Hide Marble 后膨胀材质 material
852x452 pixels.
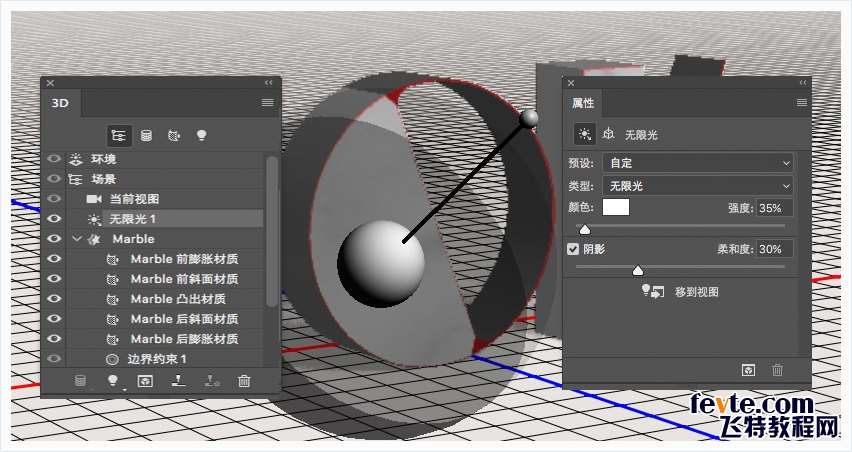[54, 338]
